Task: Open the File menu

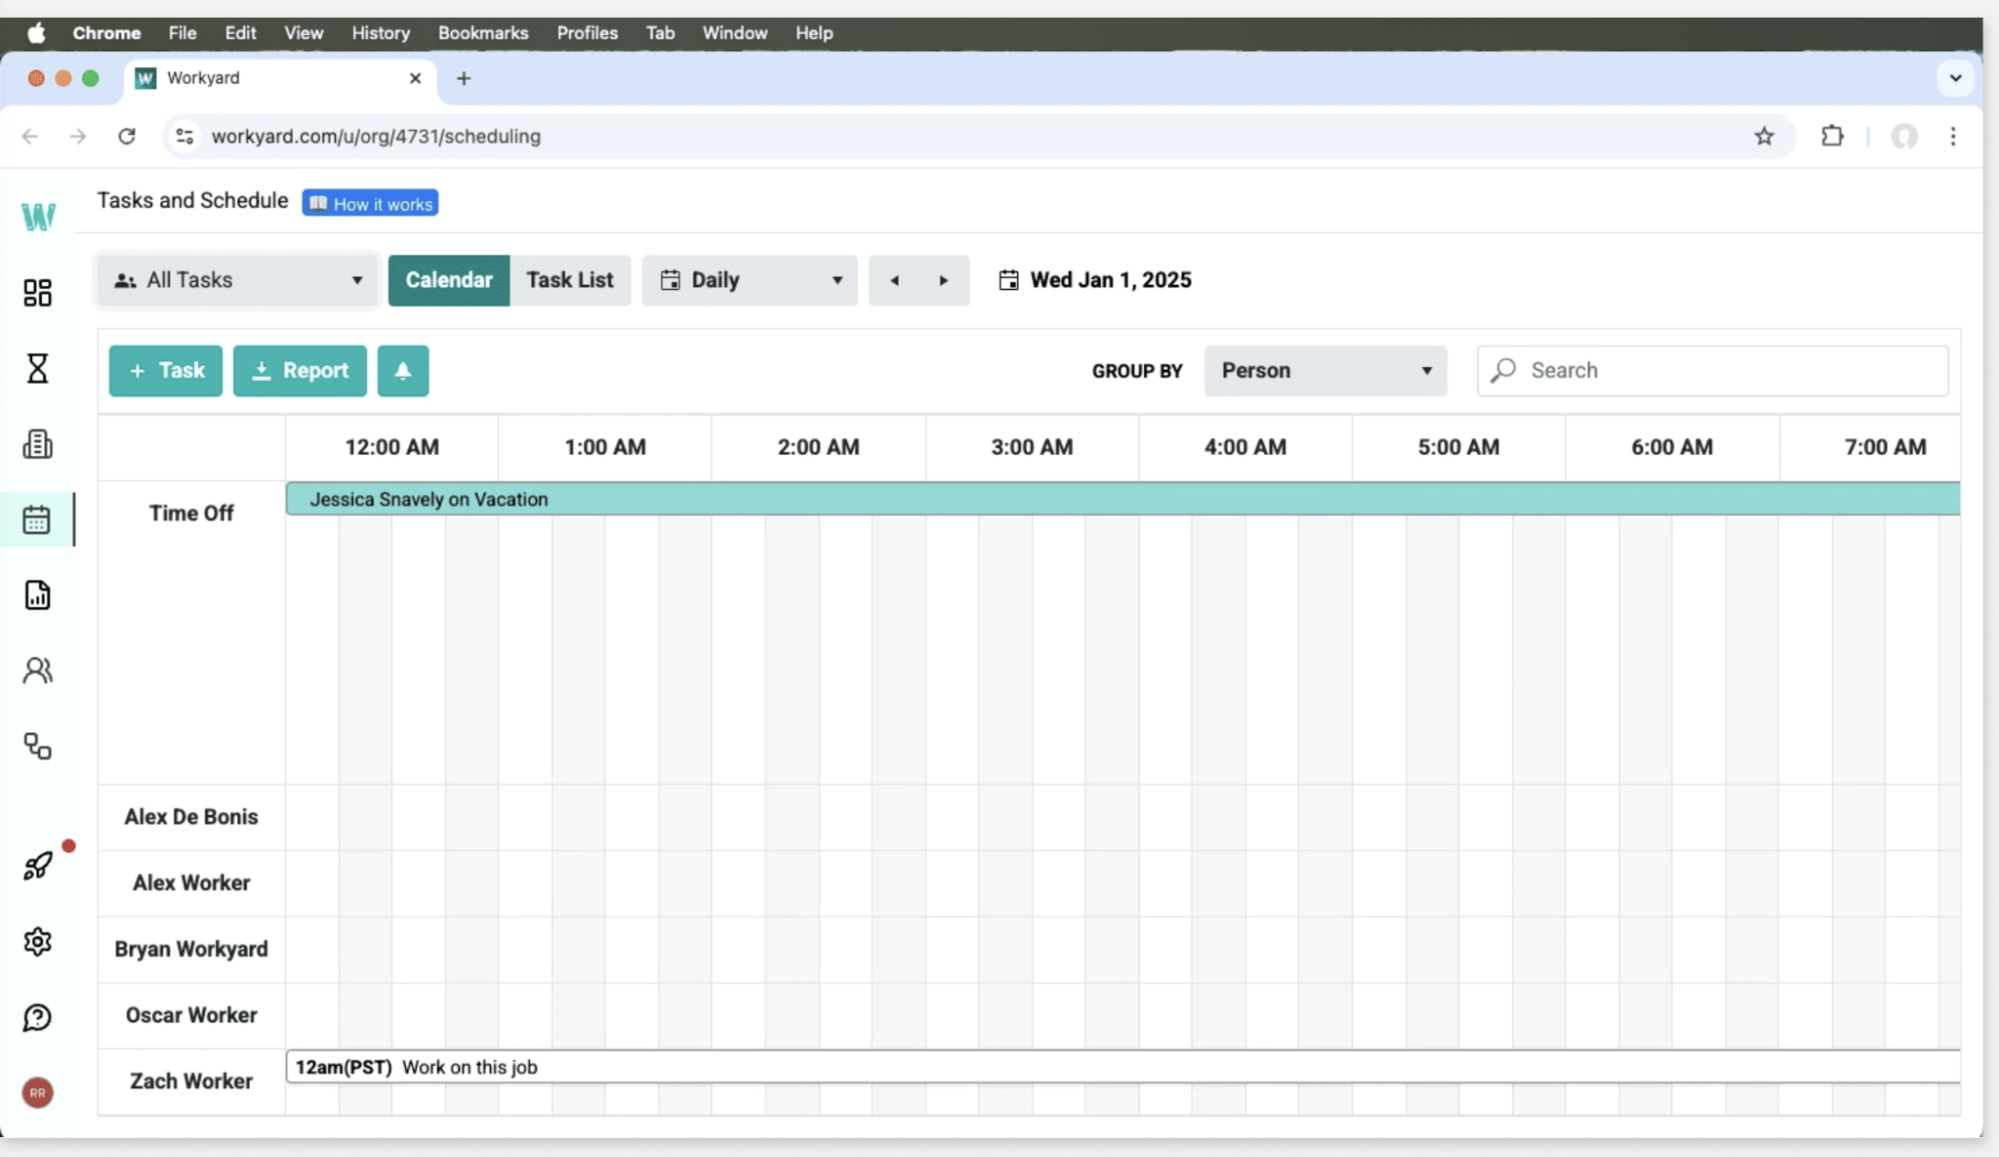Action: tap(182, 33)
